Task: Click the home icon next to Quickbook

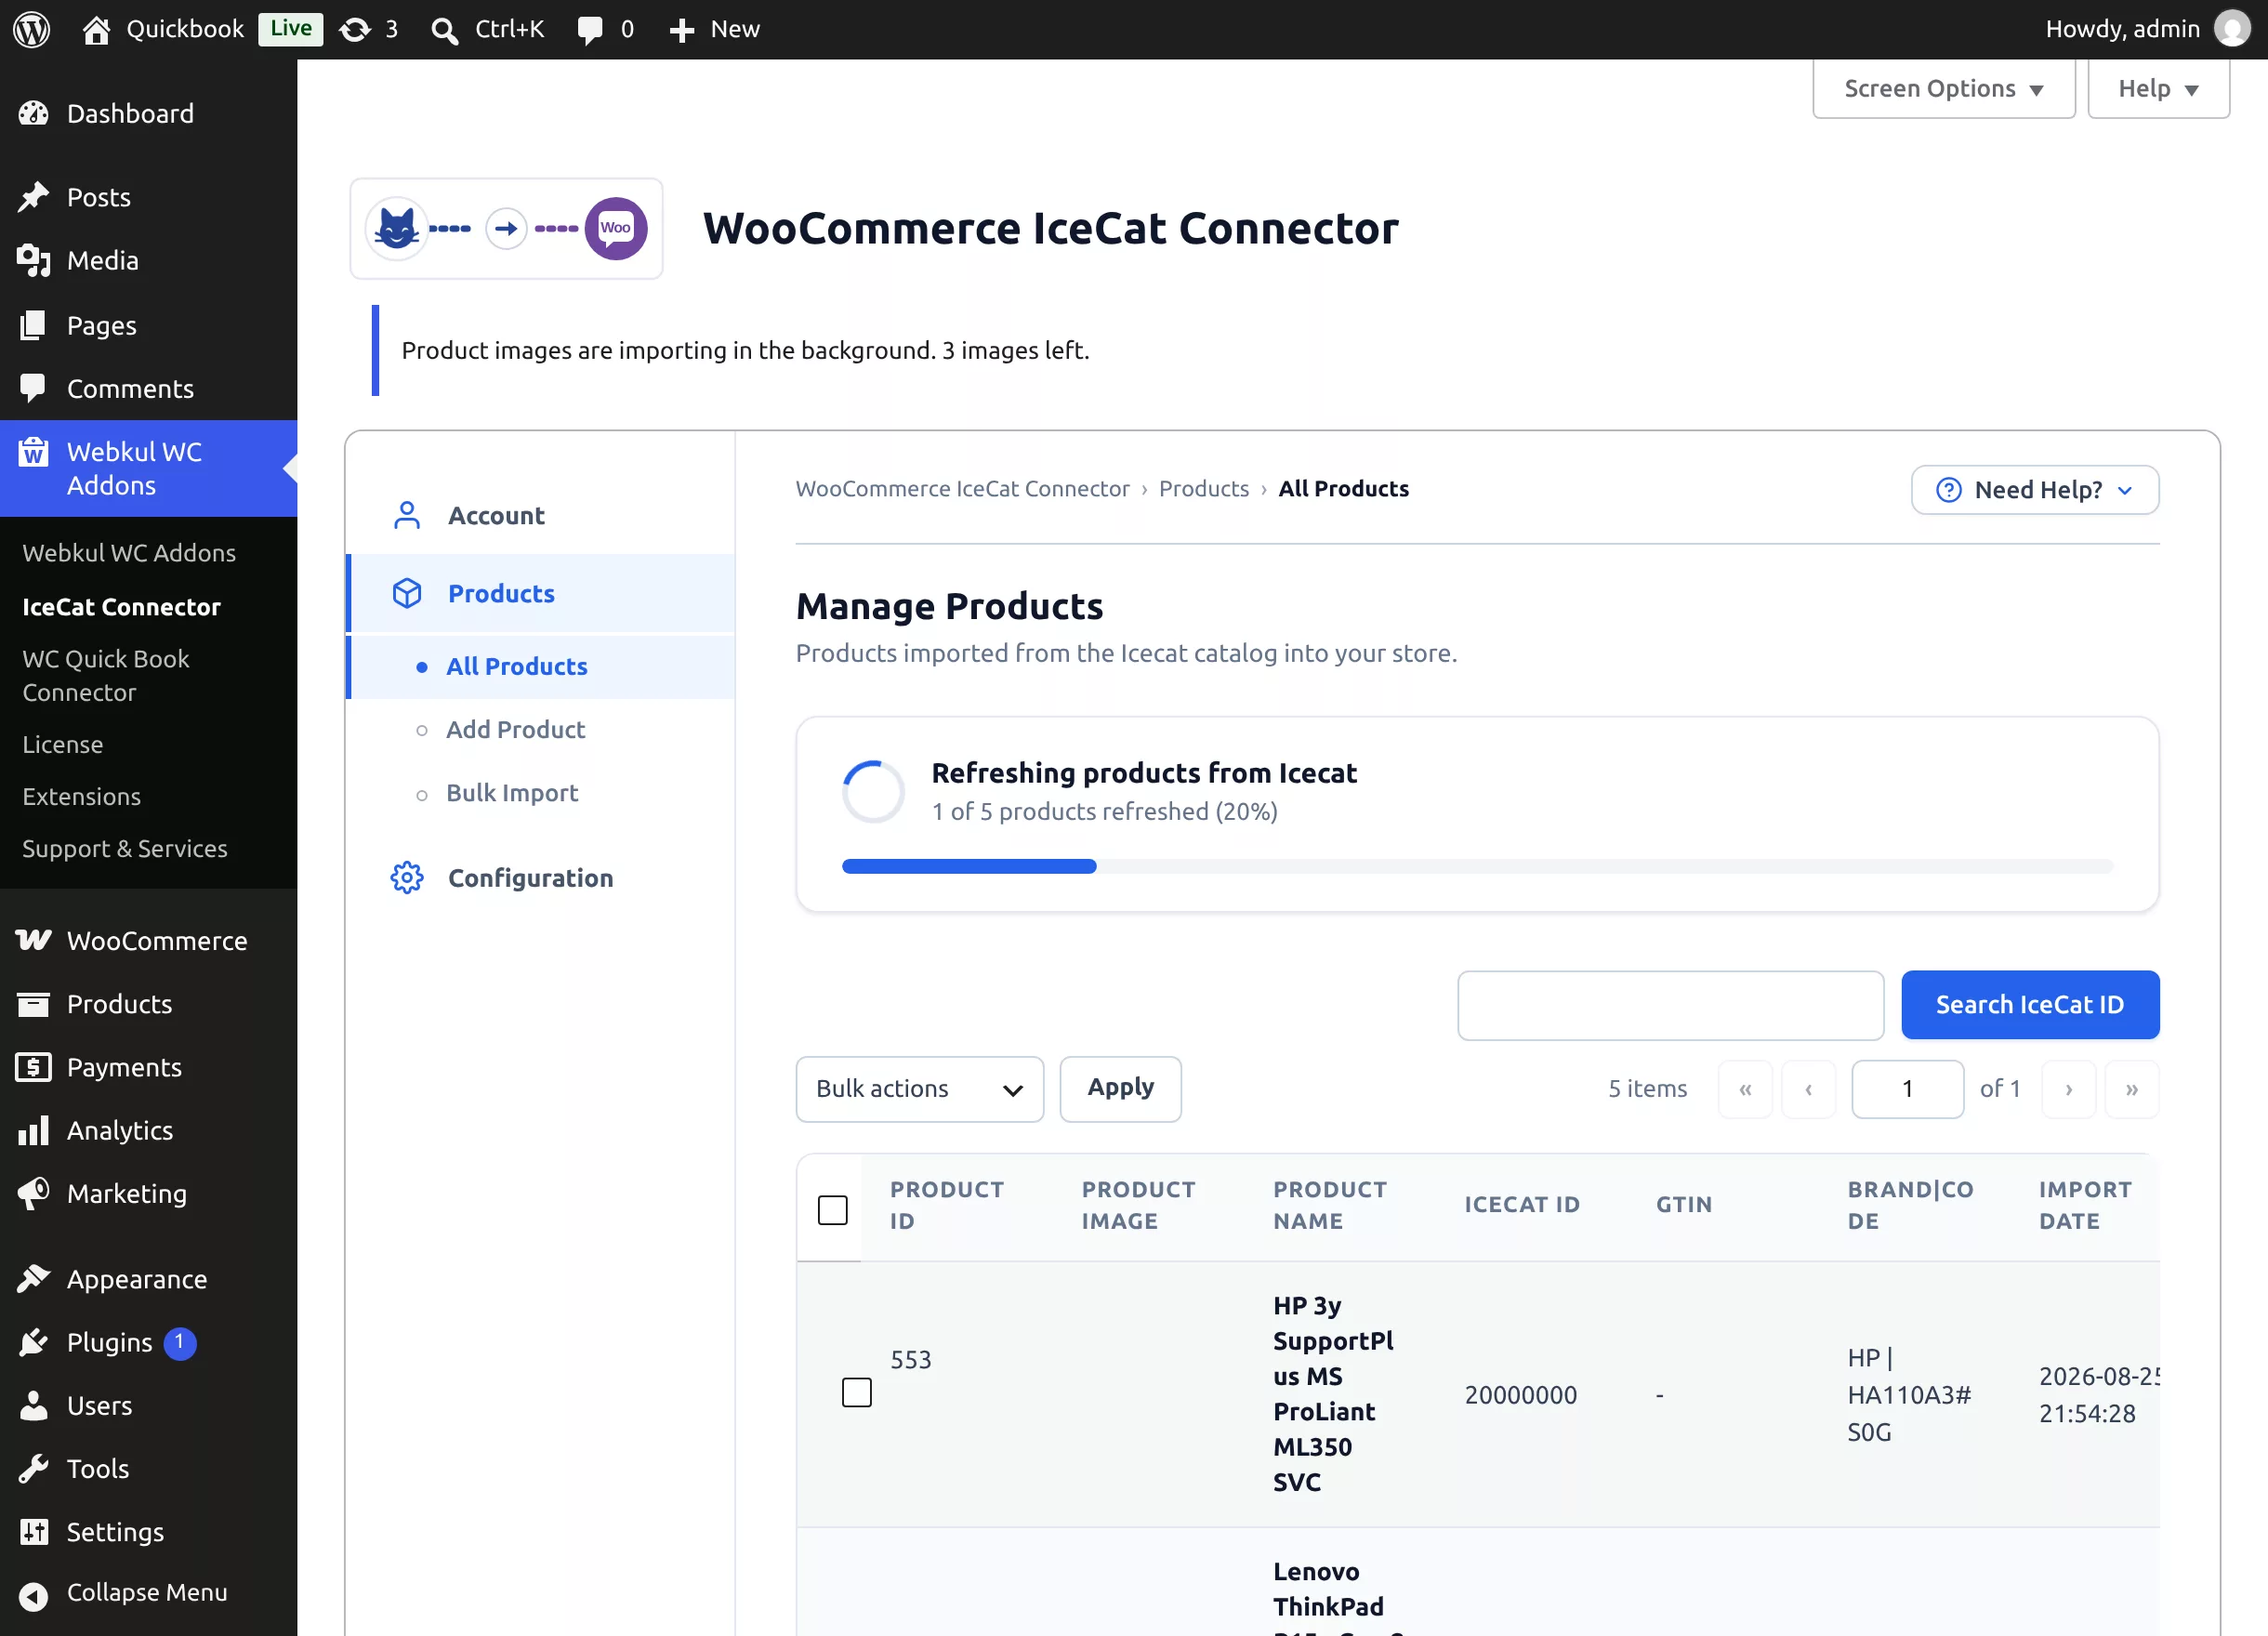Action: pos(96,29)
